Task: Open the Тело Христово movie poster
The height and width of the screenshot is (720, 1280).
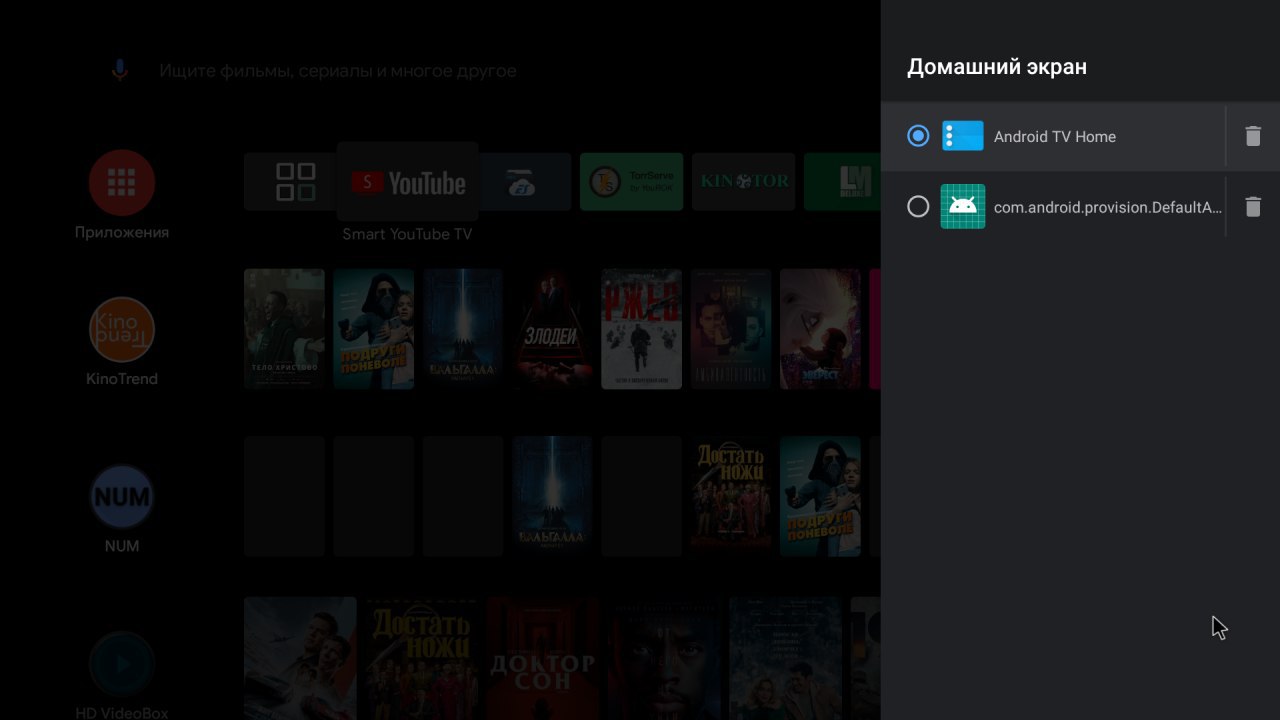Action: (x=284, y=329)
